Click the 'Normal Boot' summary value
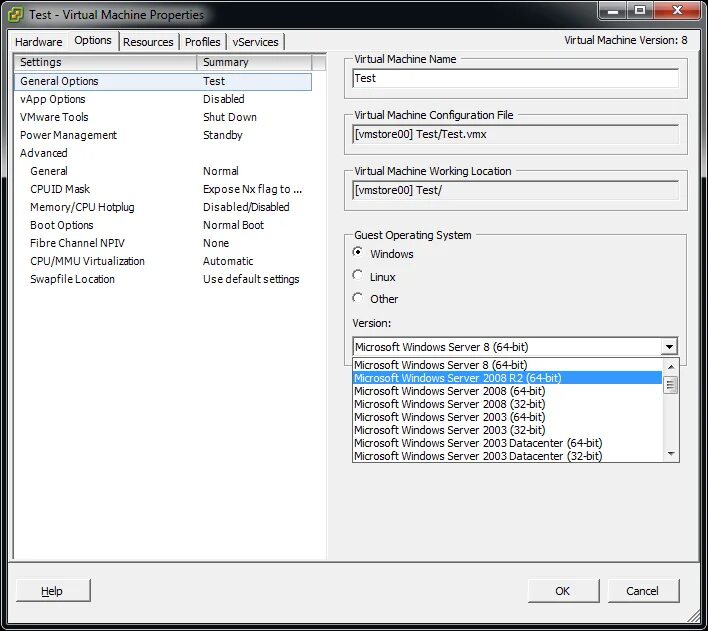708x631 pixels. tap(233, 225)
